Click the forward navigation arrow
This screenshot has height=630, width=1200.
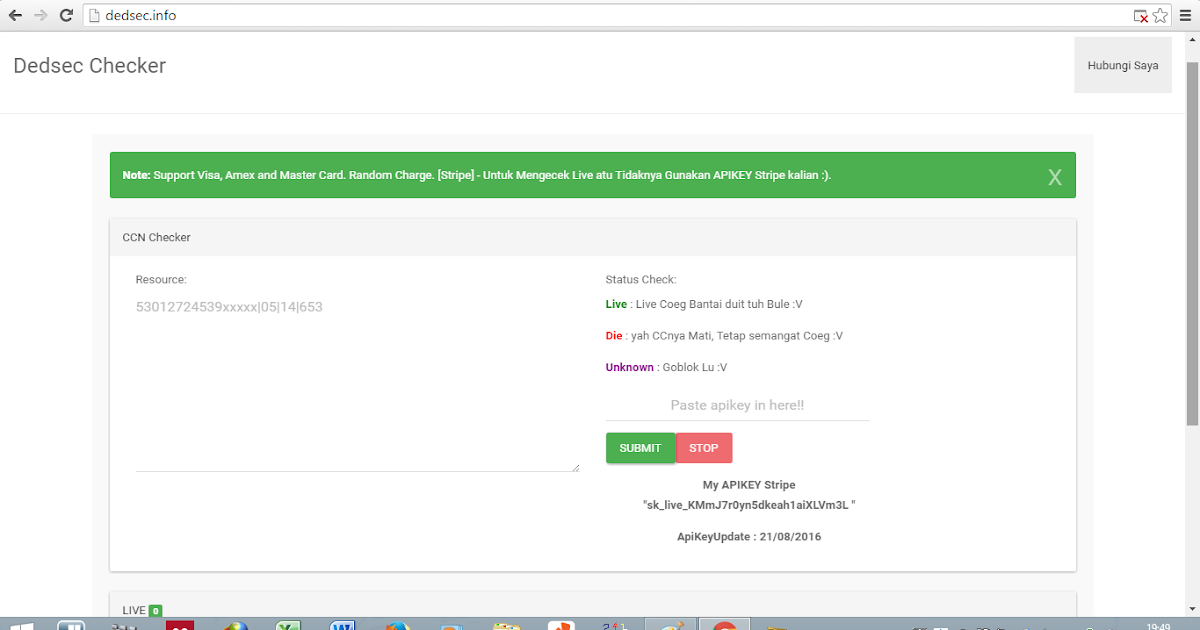point(40,15)
